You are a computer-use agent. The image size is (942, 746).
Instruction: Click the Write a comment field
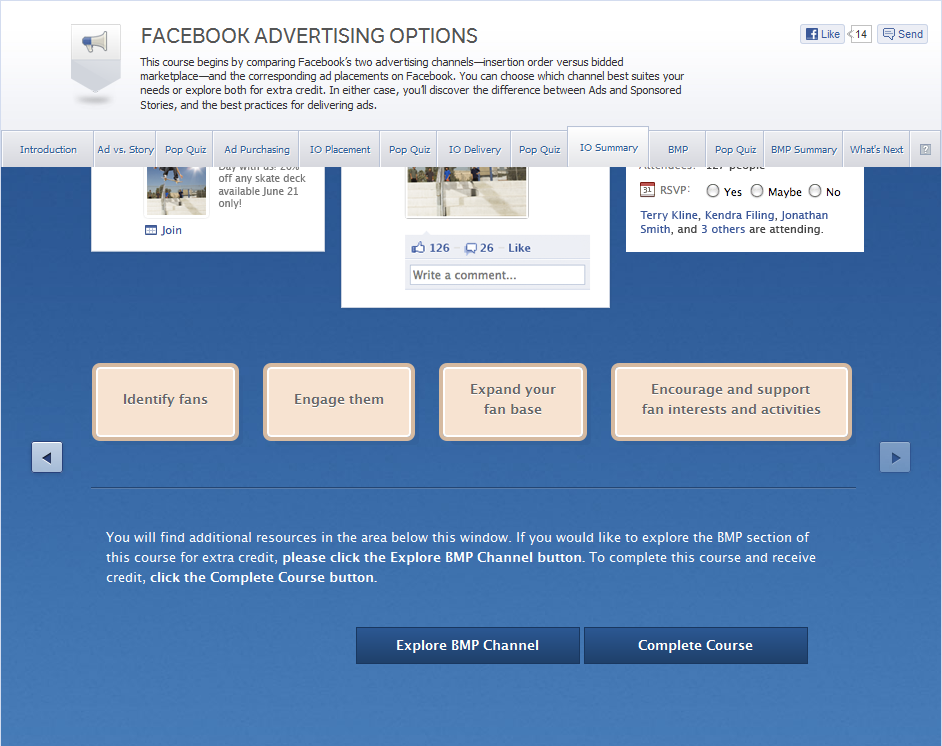tap(497, 275)
